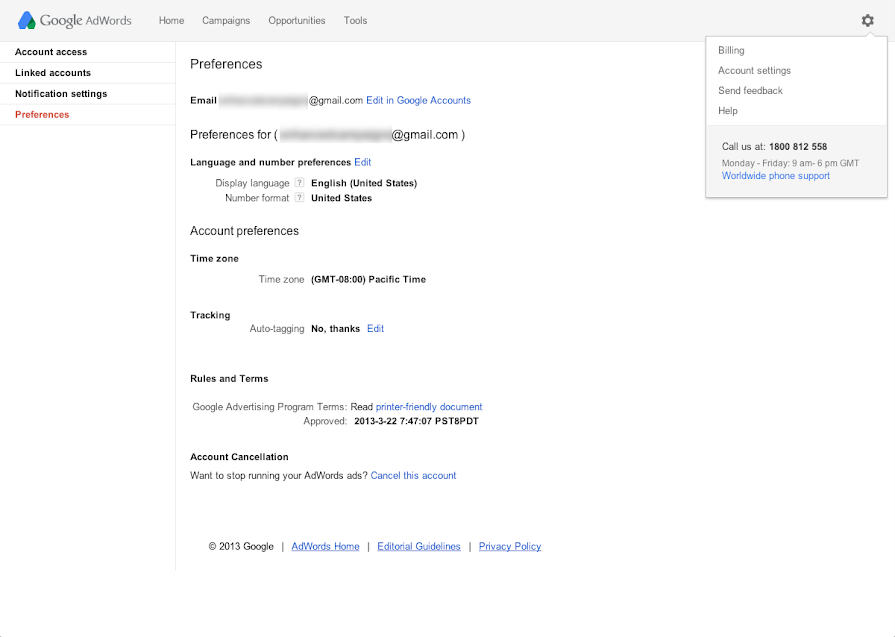Image resolution: width=895 pixels, height=637 pixels.
Task: Choose Account settings from gear dropdown
Action: click(754, 71)
